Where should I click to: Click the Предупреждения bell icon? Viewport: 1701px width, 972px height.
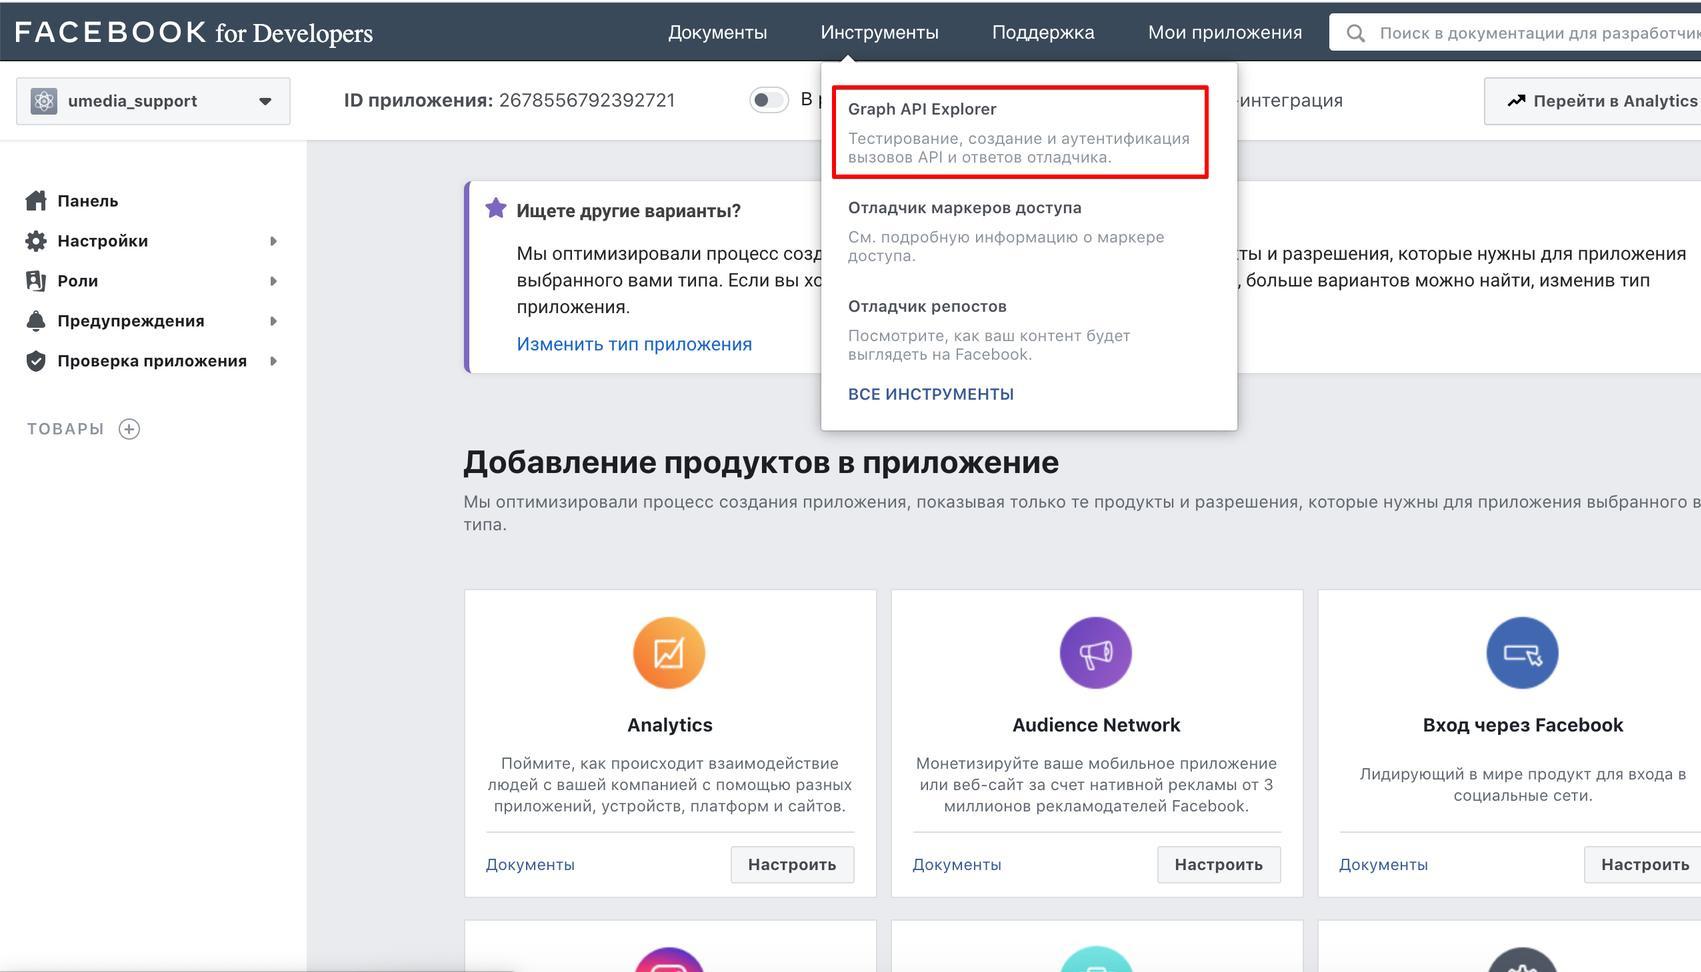coord(36,321)
